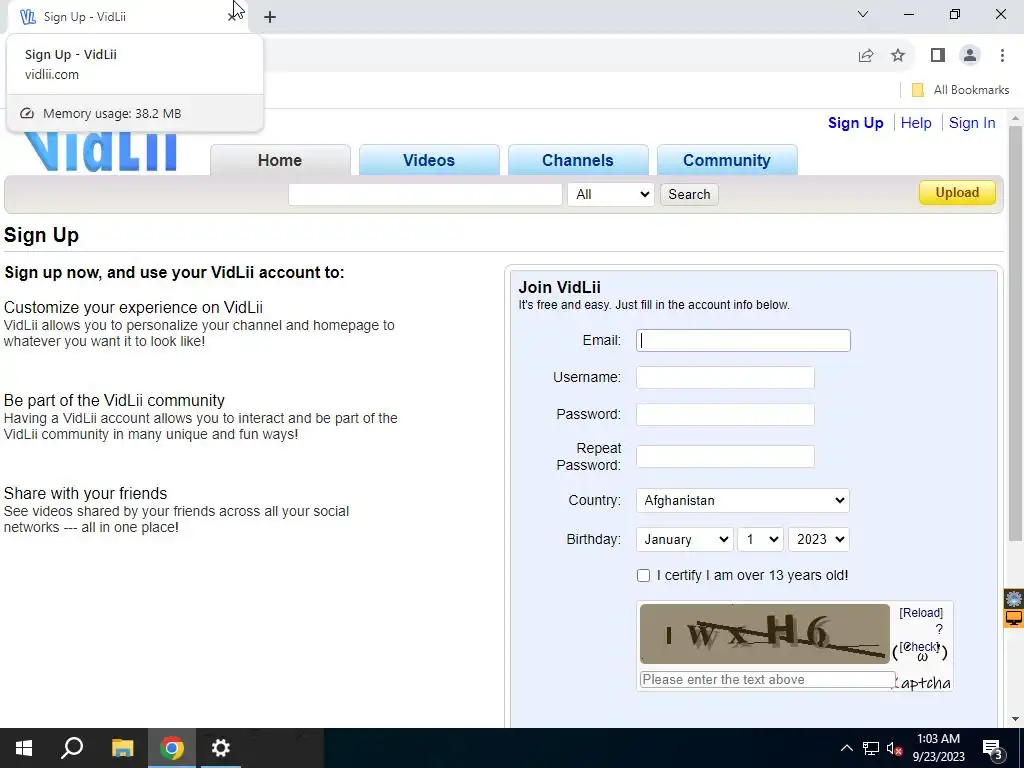The image size is (1024, 768).
Task: Click the Sign In link
Action: coord(972,123)
